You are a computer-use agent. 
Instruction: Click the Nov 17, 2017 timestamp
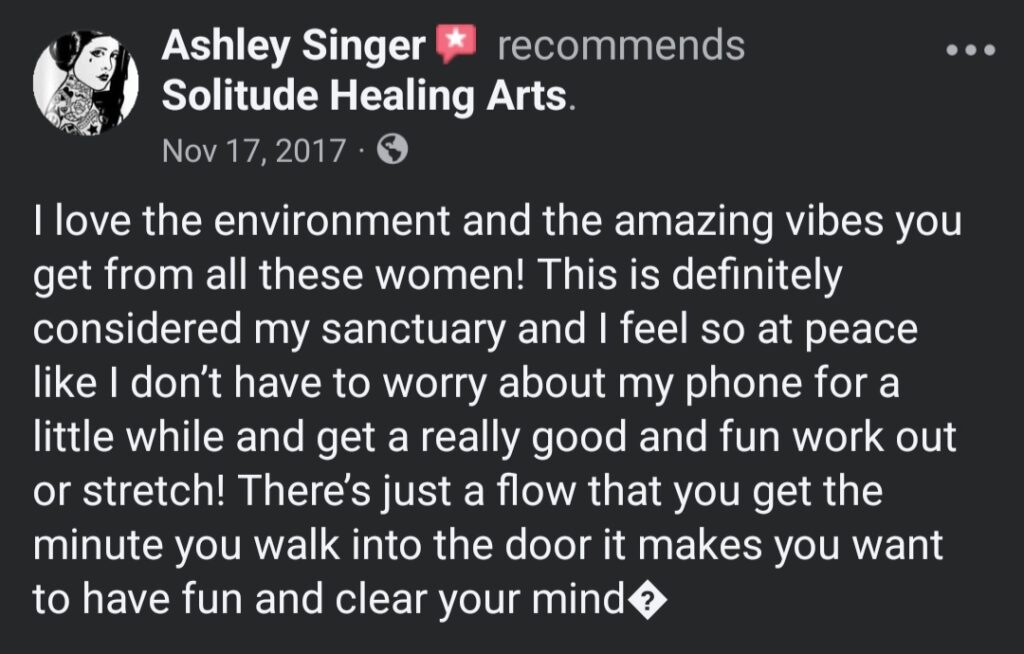253,150
